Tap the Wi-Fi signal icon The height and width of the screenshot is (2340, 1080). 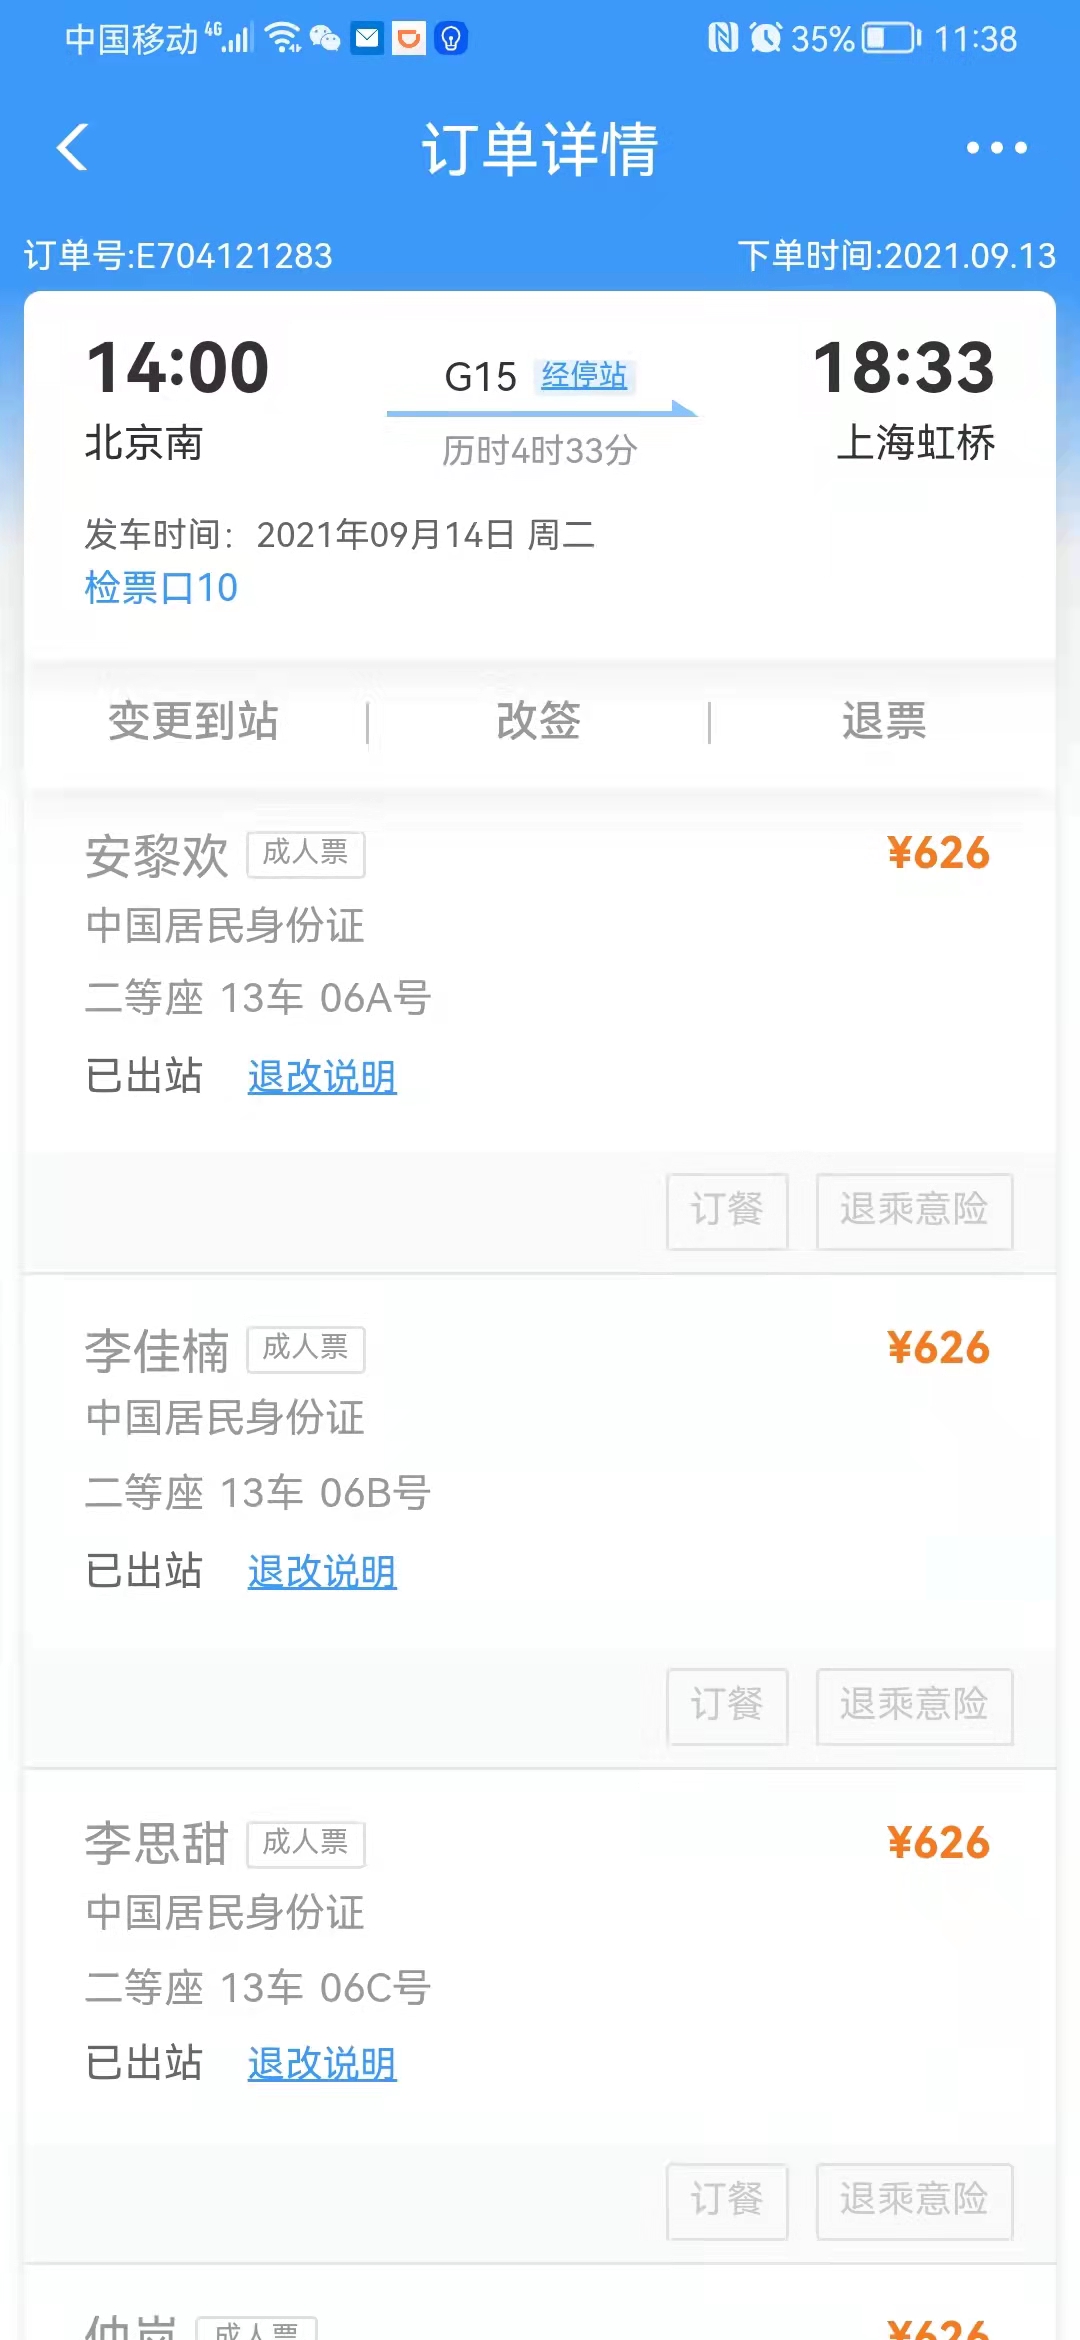pos(284,39)
